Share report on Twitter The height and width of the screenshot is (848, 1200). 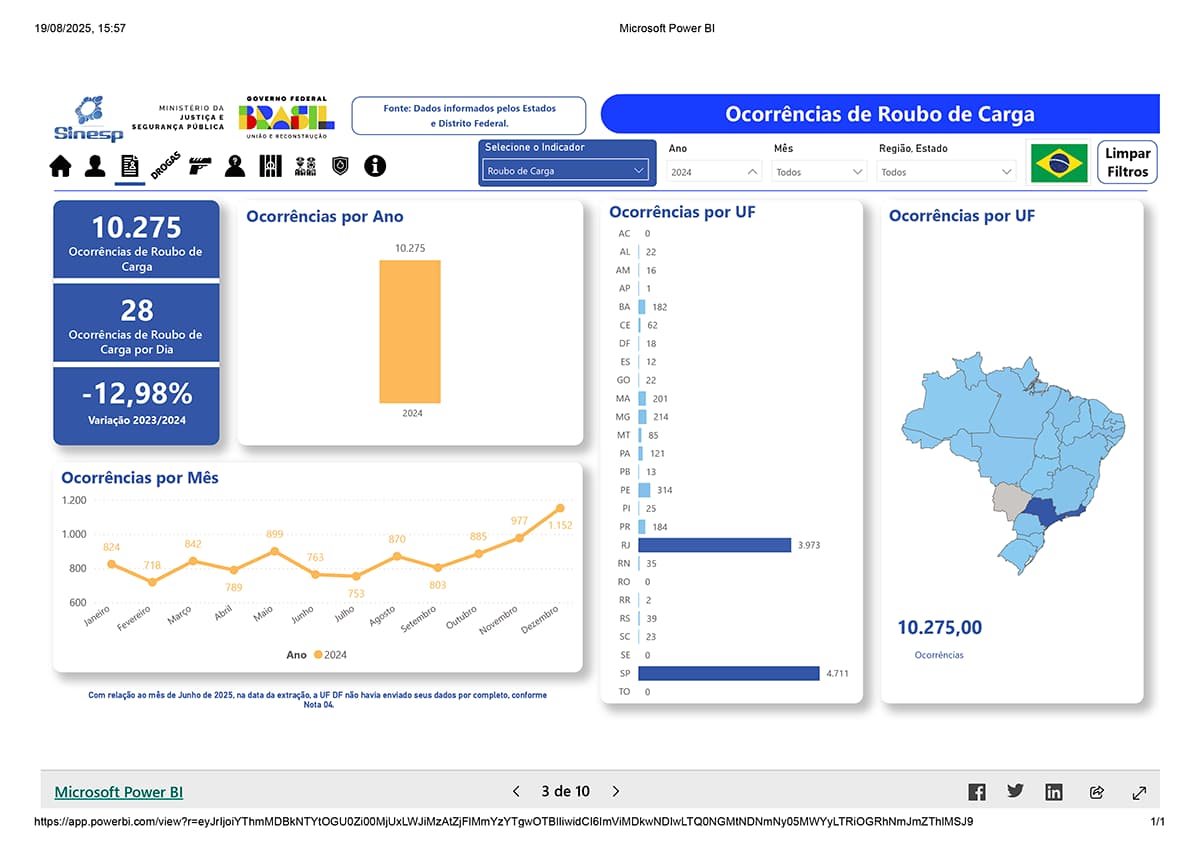(1016, 791)
